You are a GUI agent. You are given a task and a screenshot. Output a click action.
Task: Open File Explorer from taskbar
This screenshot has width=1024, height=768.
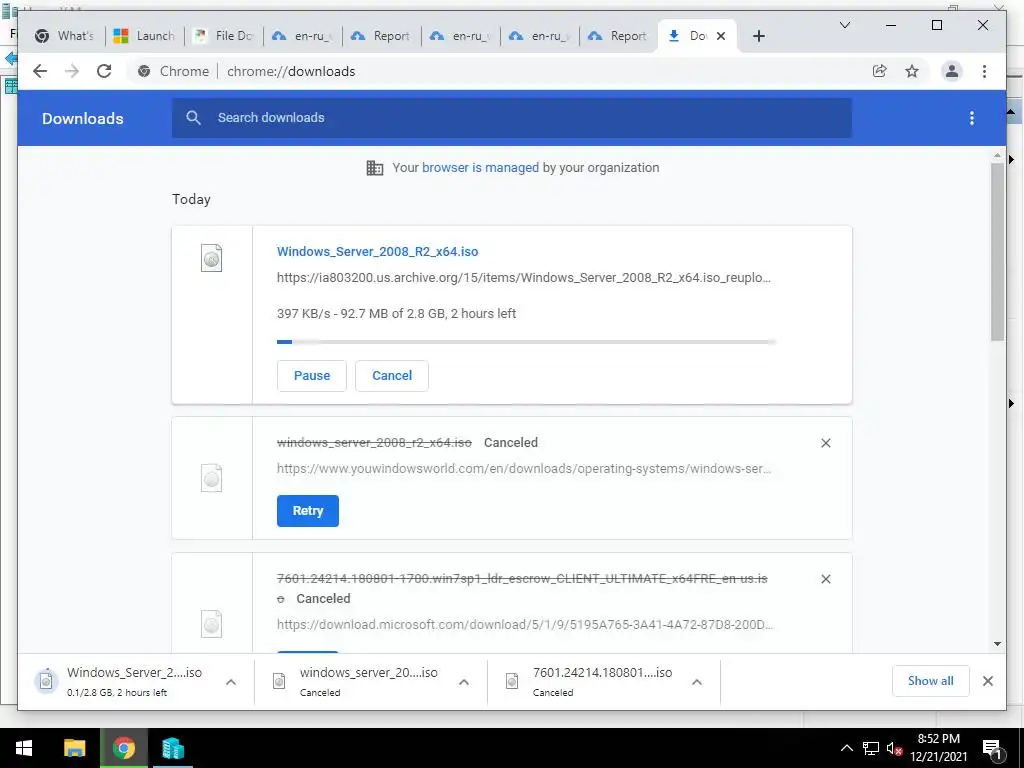point(74,748)
